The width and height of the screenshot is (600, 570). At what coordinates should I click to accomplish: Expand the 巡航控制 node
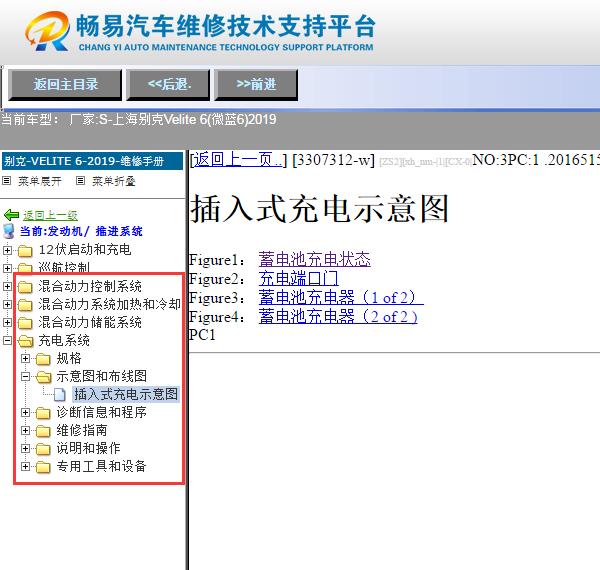tap(7, 268)
